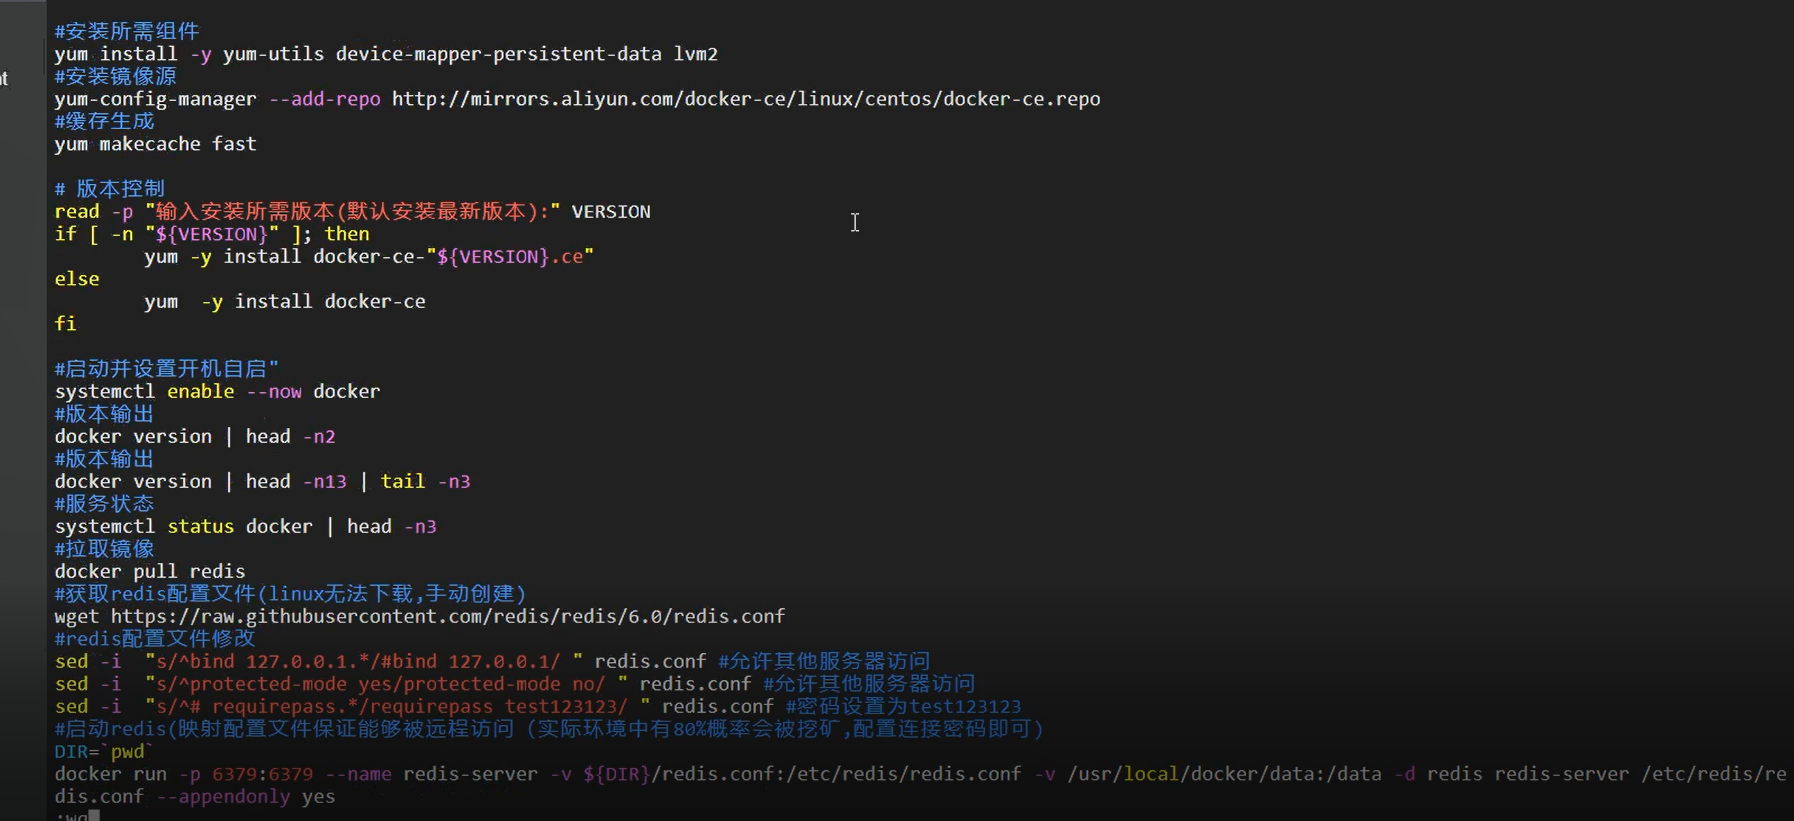Click the 'systemctl enable --now docker' line

[x=217, y=391]
